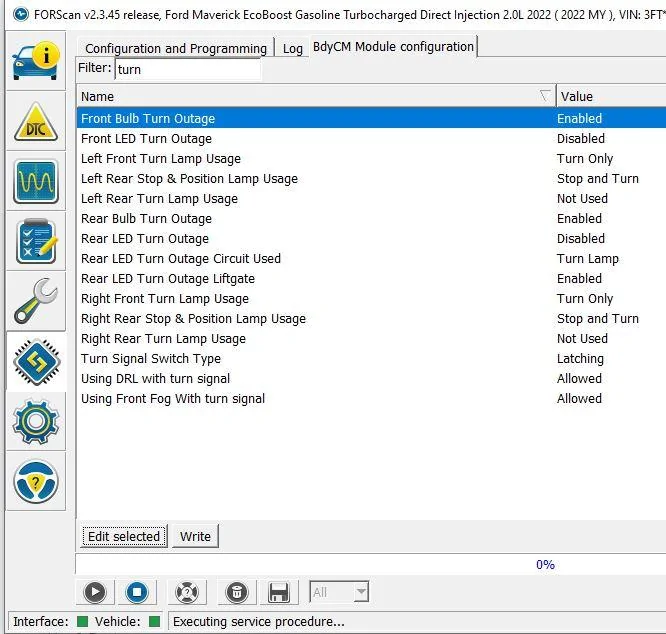Select Right Rear Stop & Position Lamp Usage
Viewport: 666px width, 634px height.
tap(371, 318)
